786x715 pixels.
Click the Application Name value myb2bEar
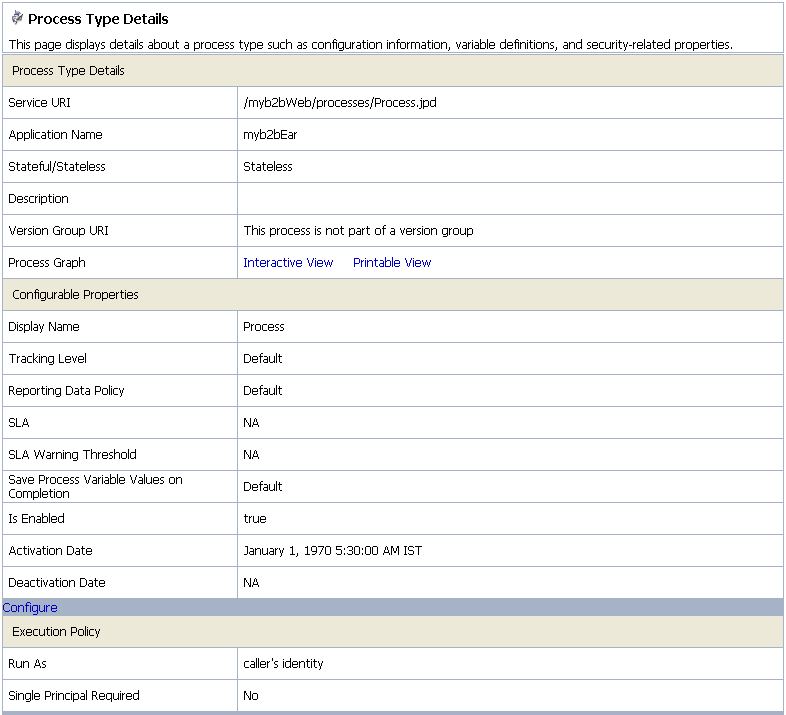(x=270, y=135)
